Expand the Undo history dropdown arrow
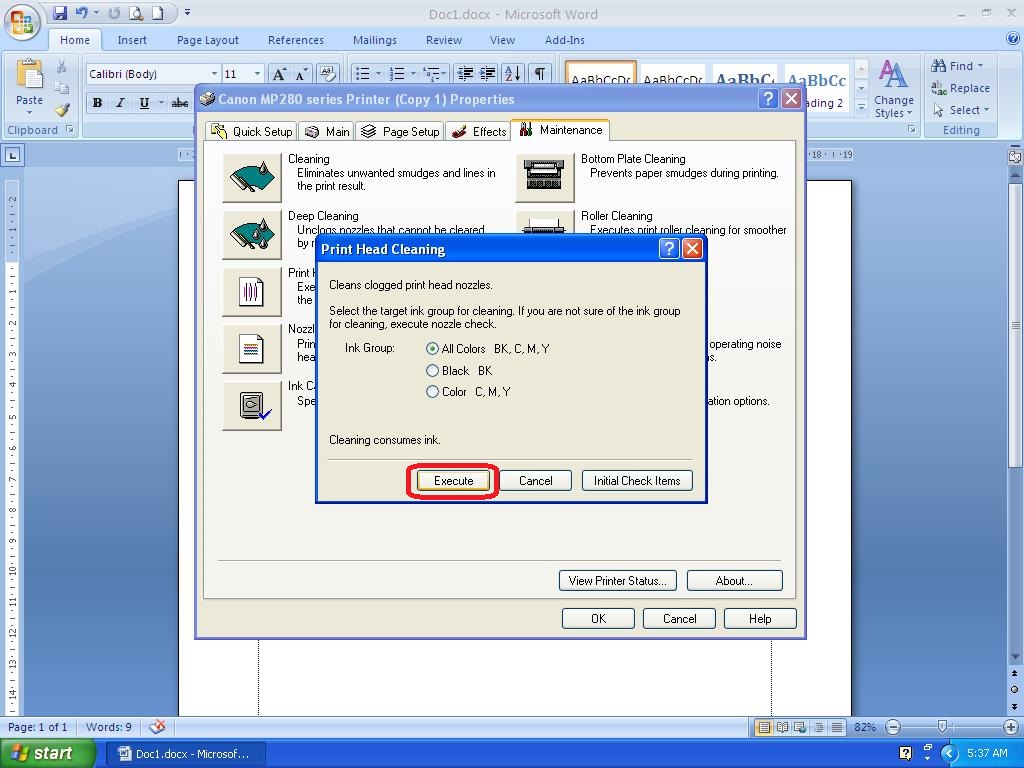 96,12
